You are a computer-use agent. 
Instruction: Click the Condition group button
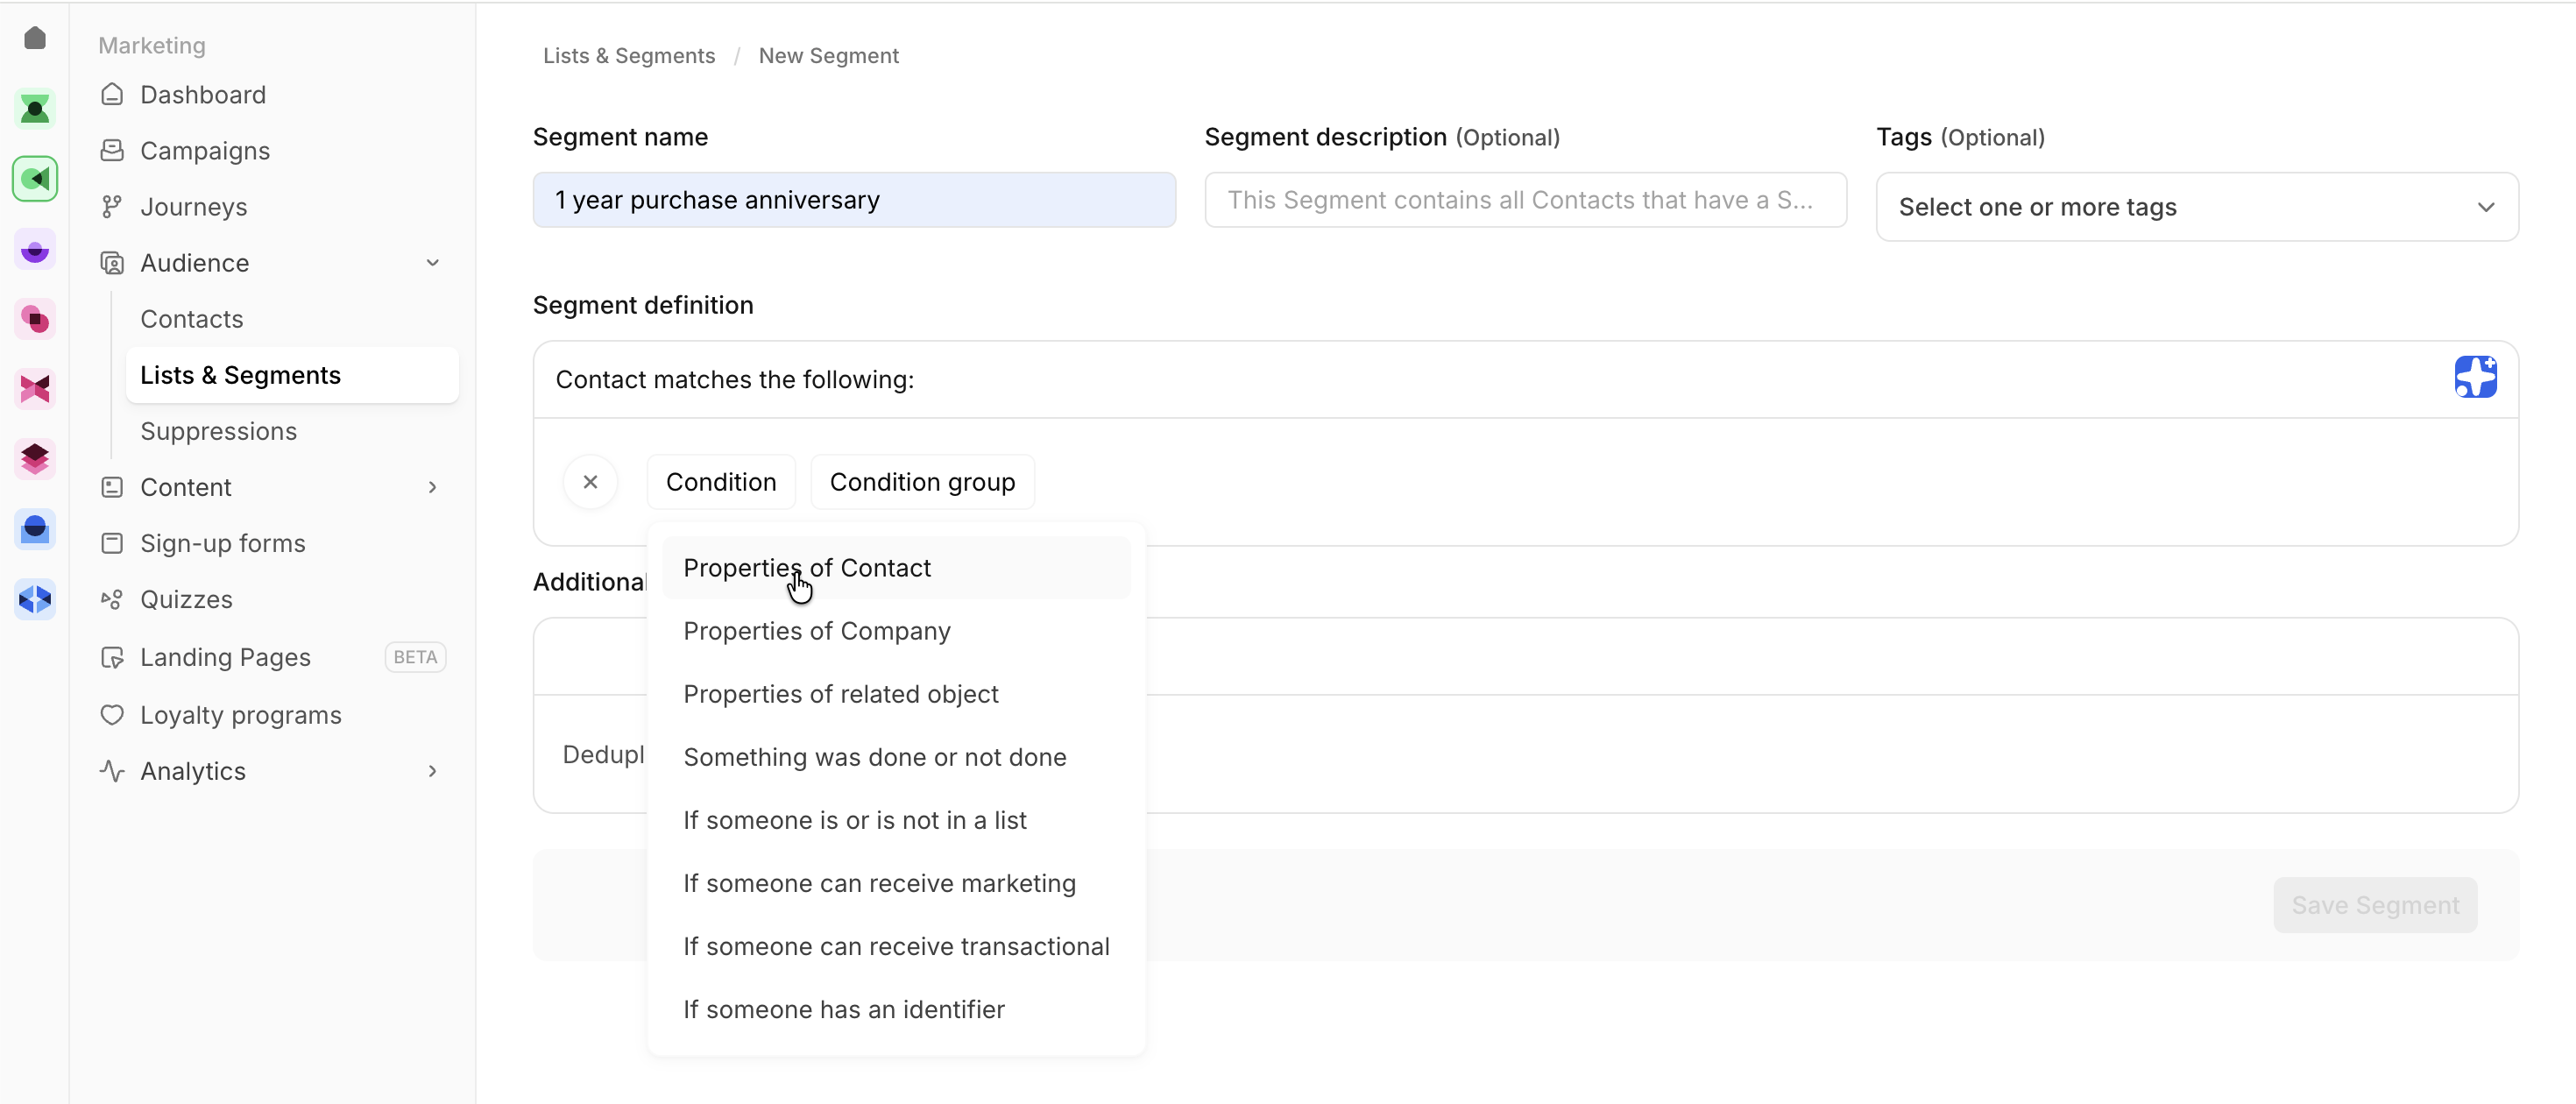tap(921, 482)
